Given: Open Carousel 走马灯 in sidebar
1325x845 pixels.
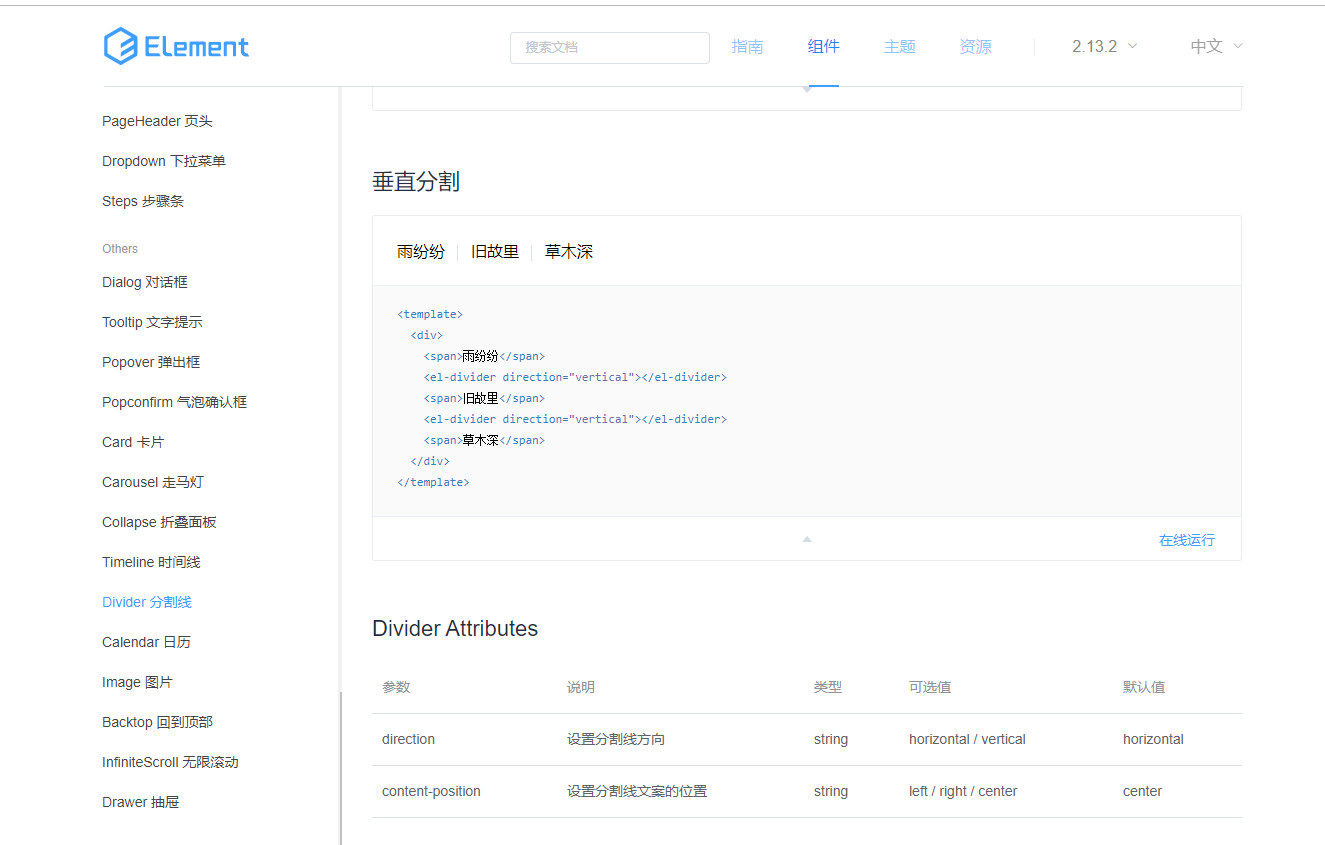Looking at the screenshot, I should pos(153,482).
